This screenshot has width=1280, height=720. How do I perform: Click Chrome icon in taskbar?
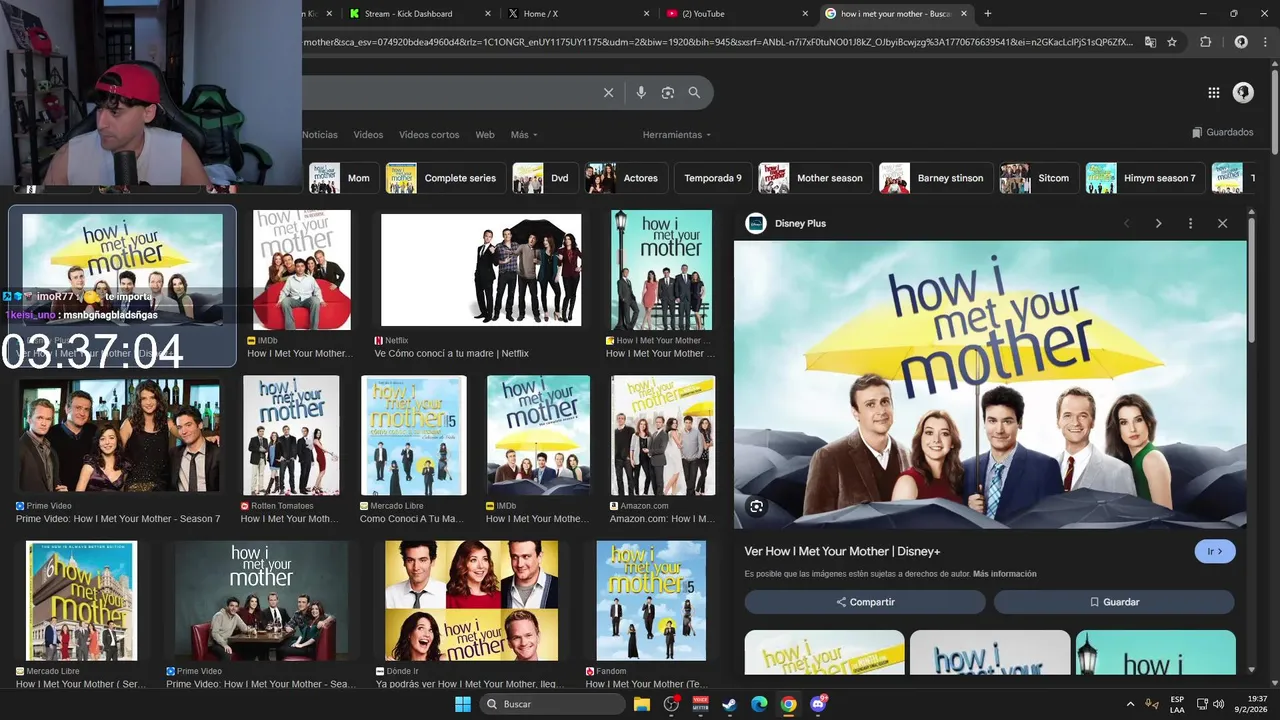[x=789, y=704]
